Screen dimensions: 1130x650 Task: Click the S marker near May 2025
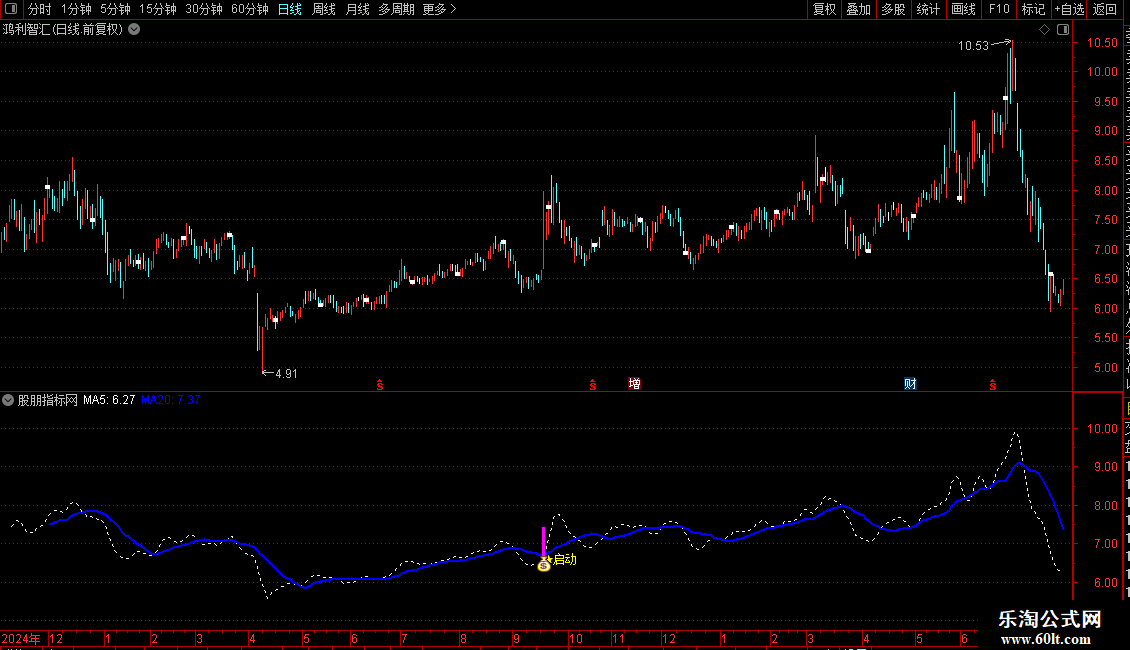tap(993, 386)
